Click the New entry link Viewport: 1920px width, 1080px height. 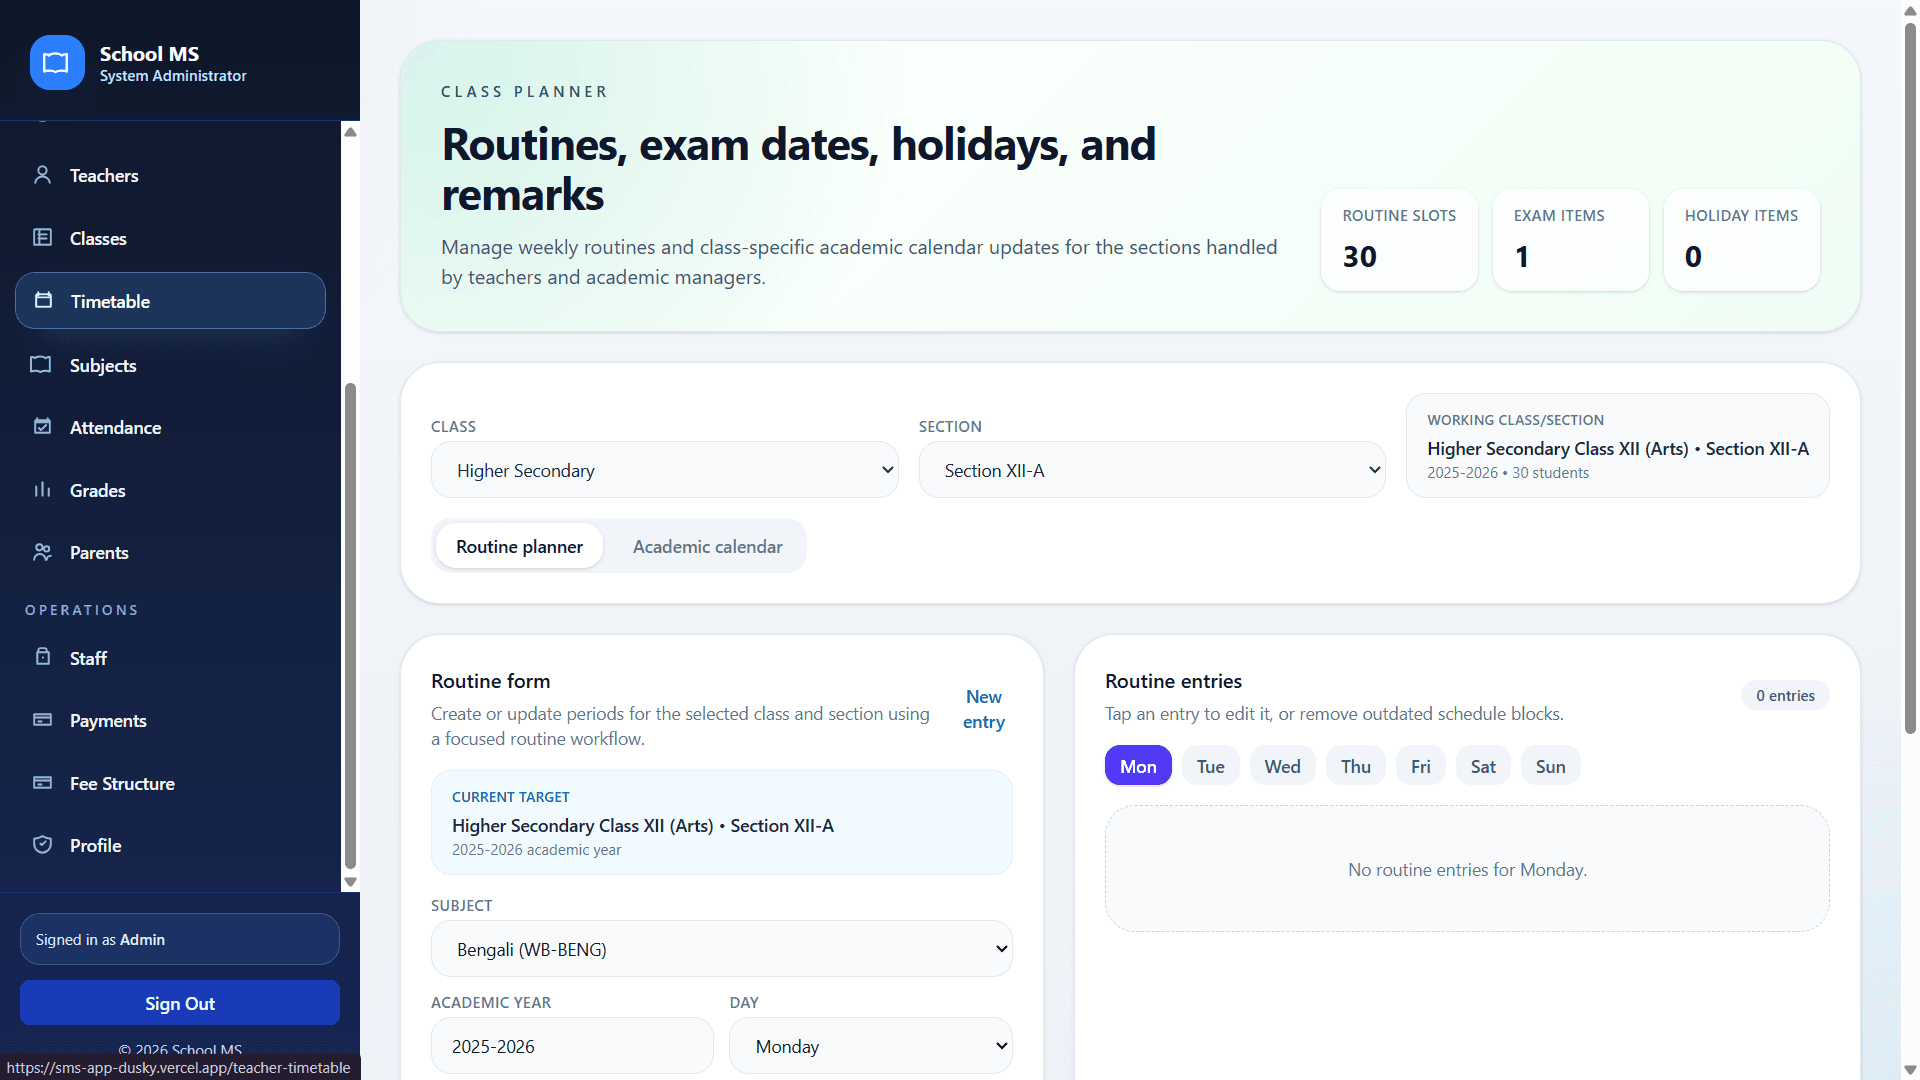pos(984,709)
